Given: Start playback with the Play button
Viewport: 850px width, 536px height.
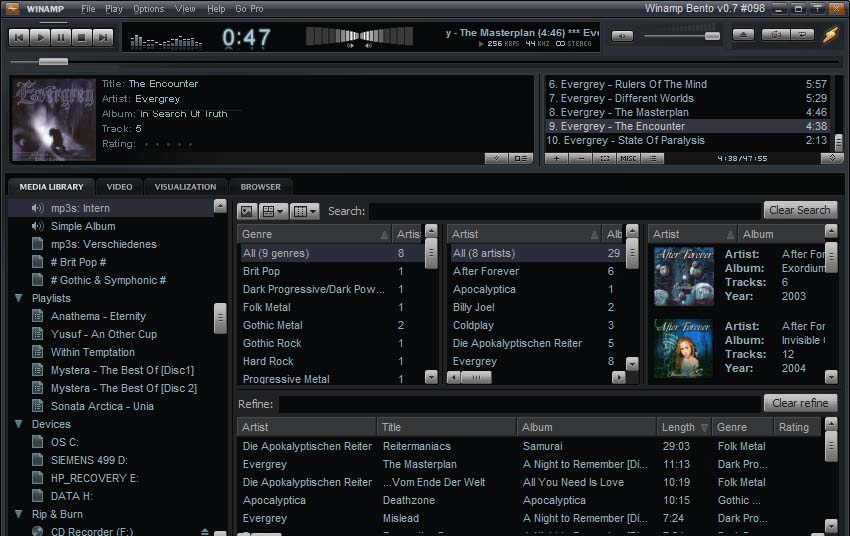Looking at the screenshot, I should click(40, 37).
